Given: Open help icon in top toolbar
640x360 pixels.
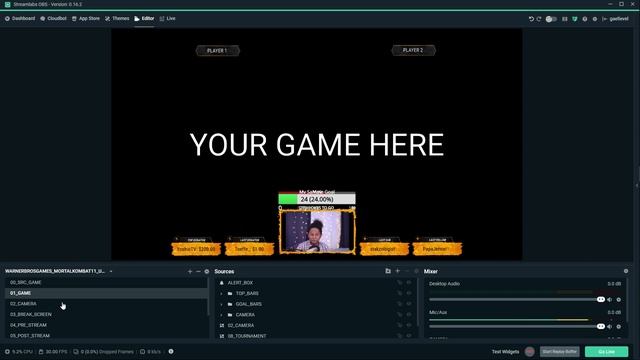Looking at the screenshot, I should pyautogui.click(x=584, y=19).
